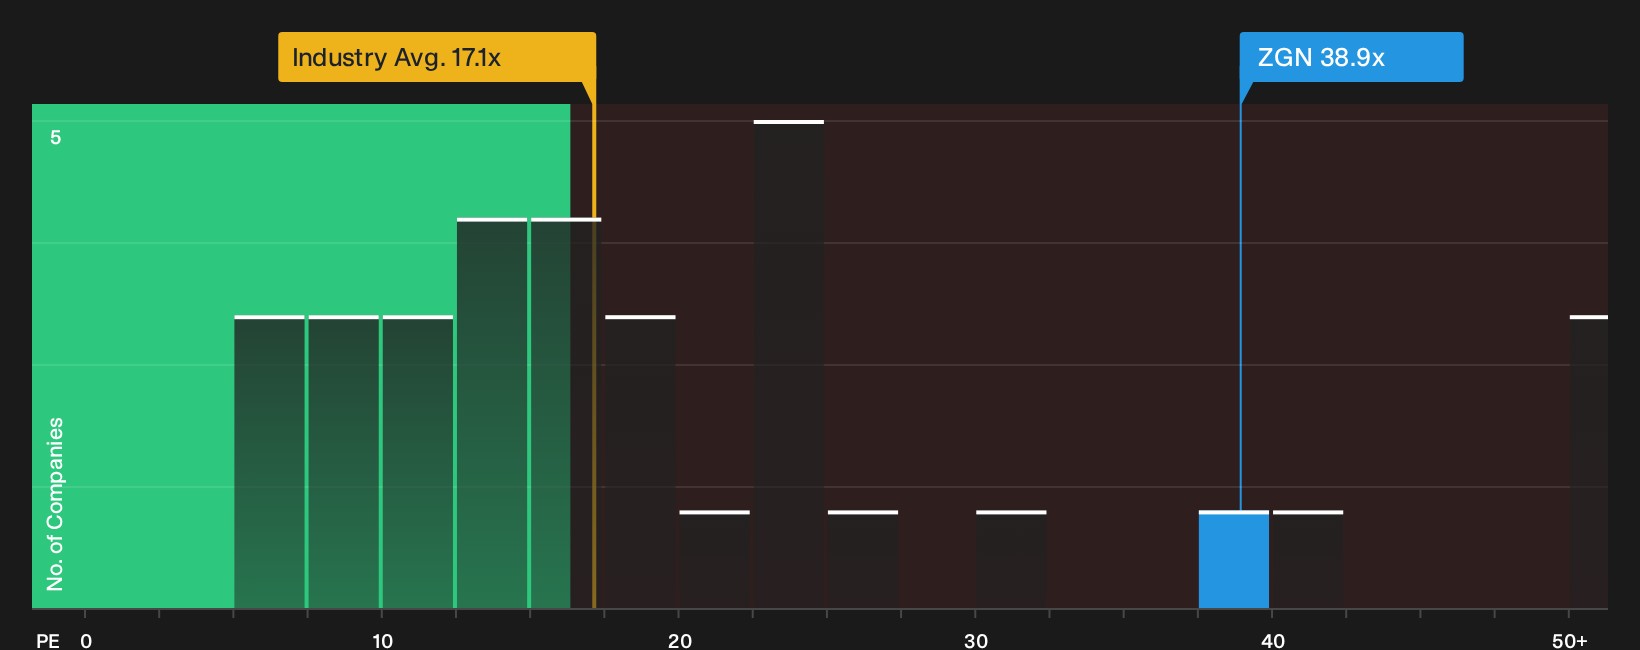1640x650 pixels.
Task: Click the x-axis label 50+
Action: coord(1569,640)
